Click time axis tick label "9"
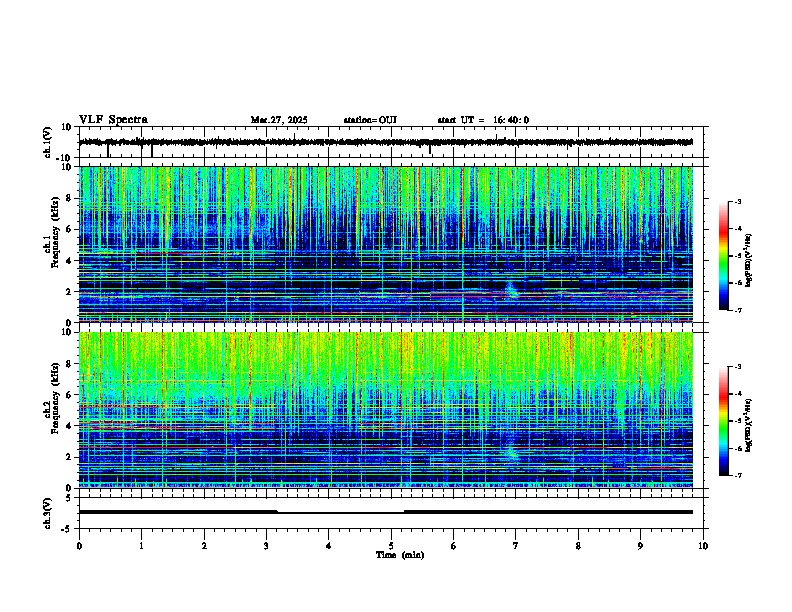This screenshot has height=612, width=792. (x=640, y=546)
